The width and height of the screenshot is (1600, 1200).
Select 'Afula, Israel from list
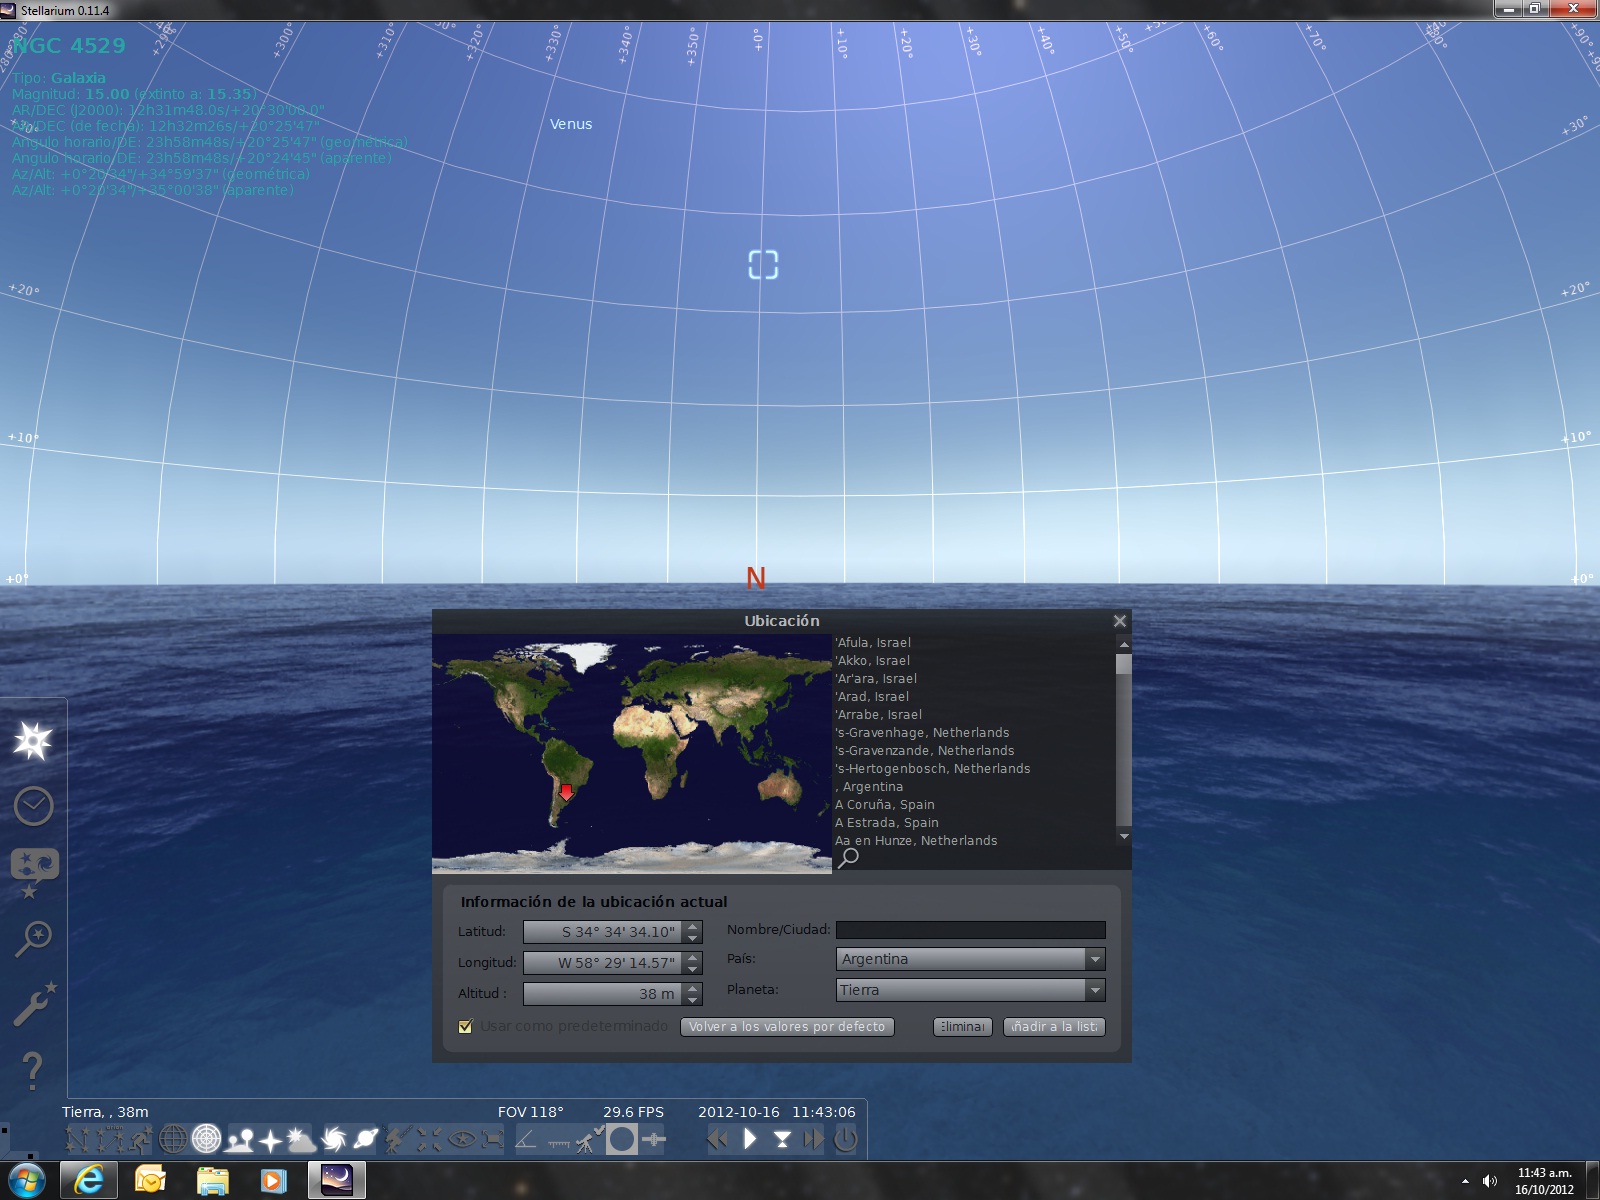pos(873,642)
